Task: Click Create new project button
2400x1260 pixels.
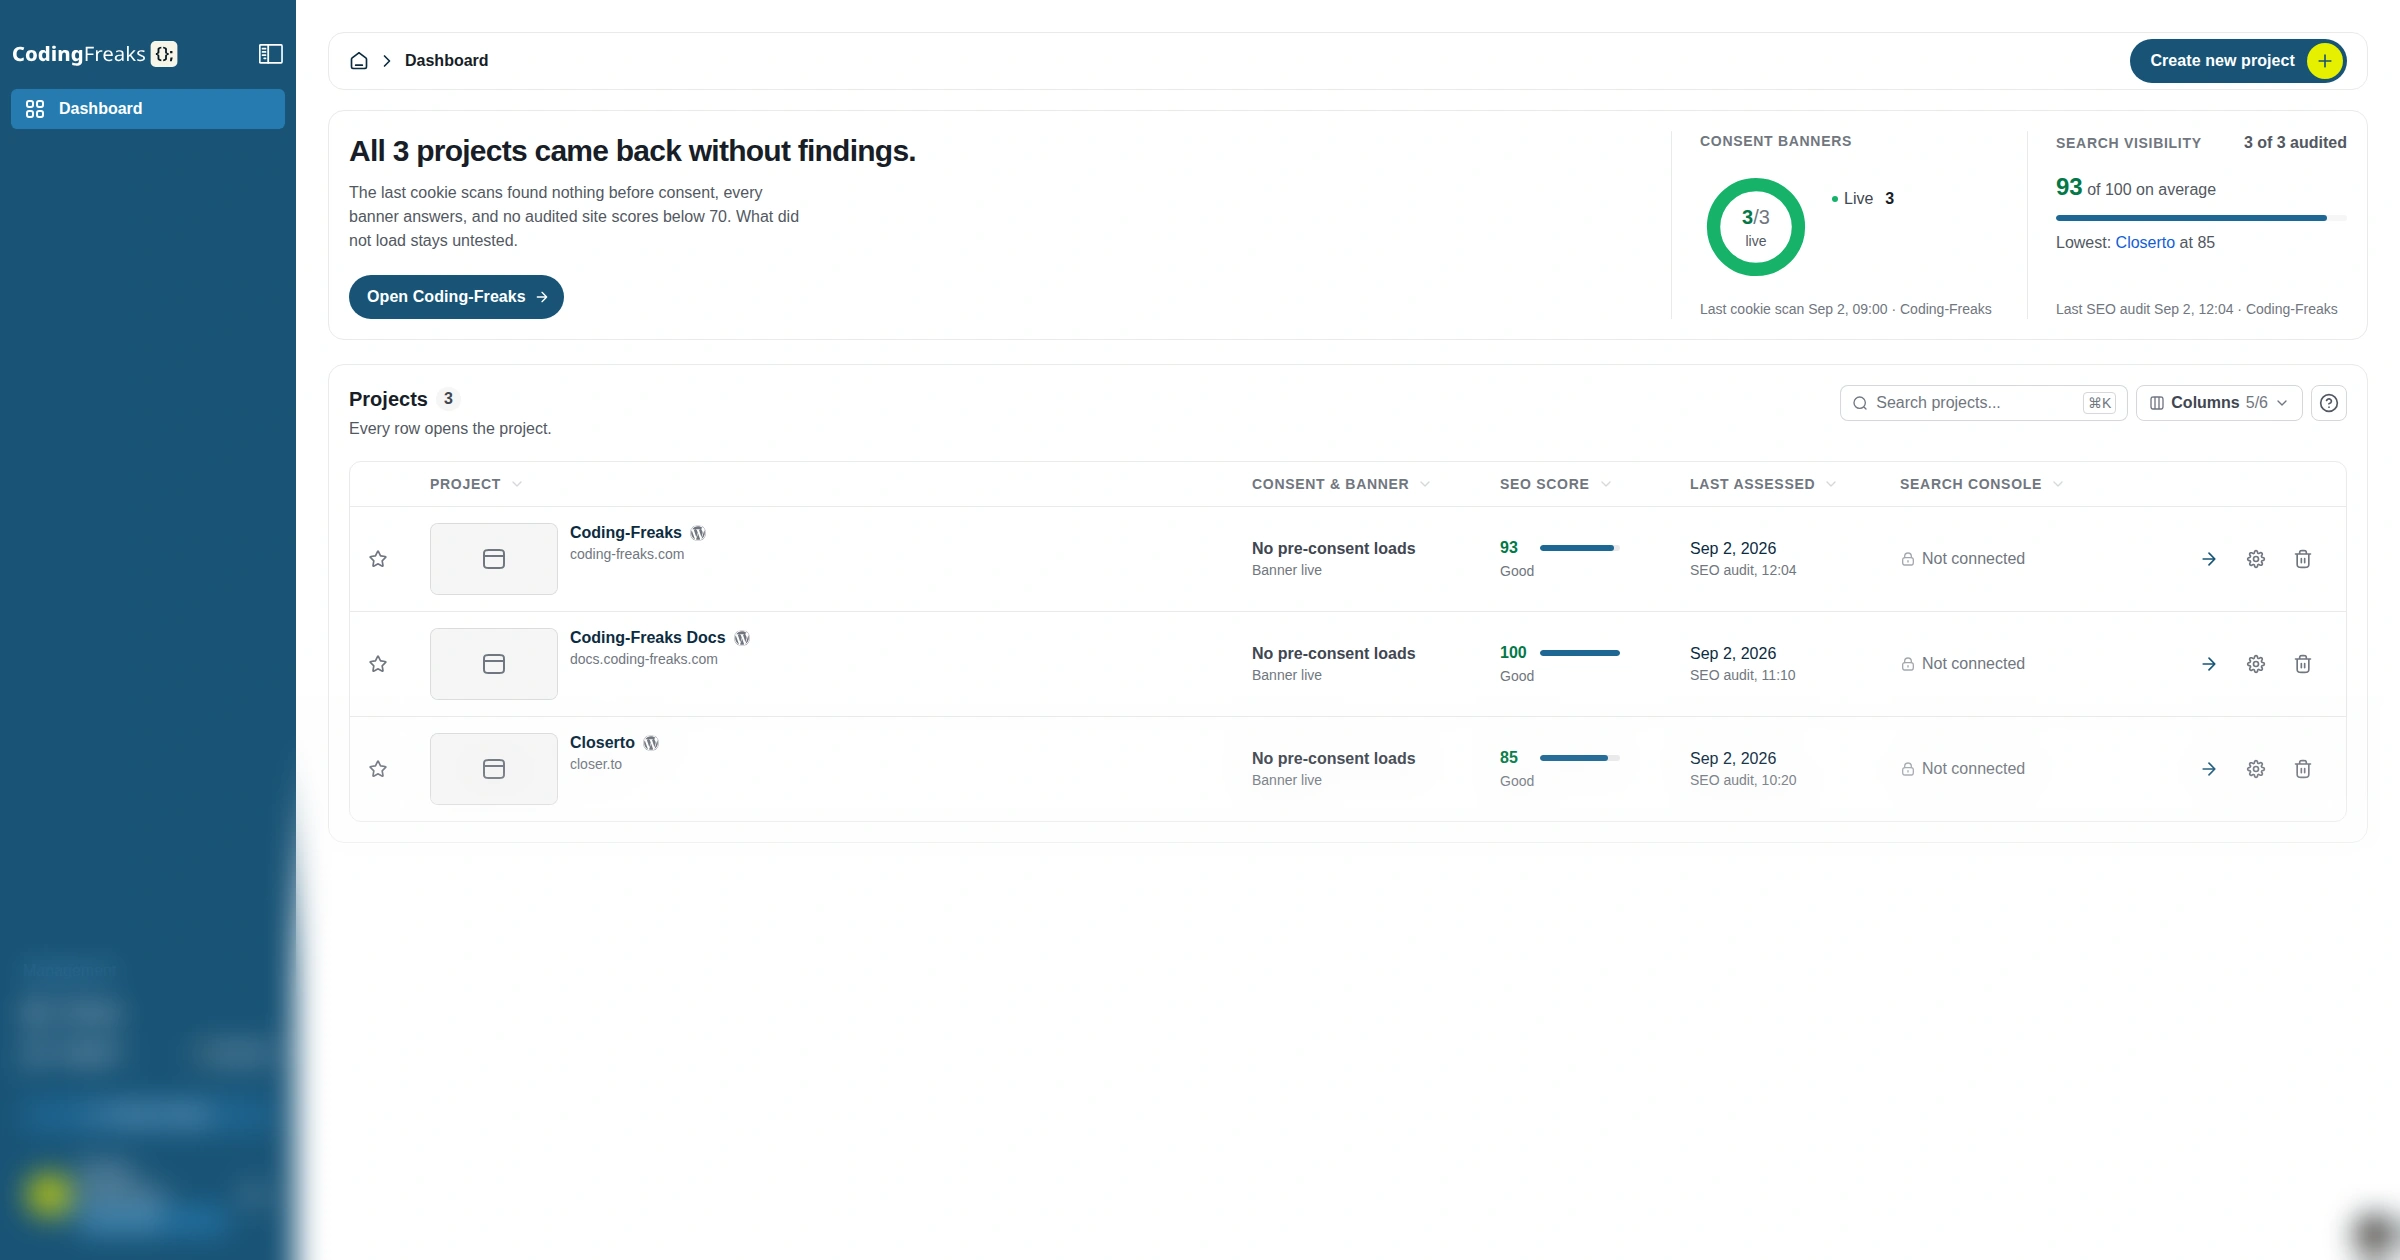Action: 2238,61
